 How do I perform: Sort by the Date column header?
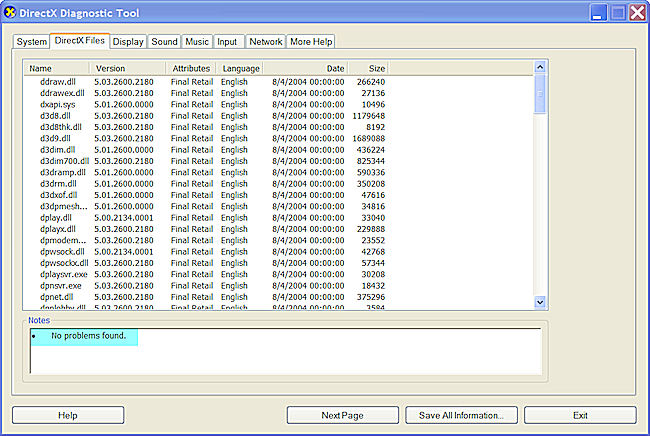pos(306,68)
